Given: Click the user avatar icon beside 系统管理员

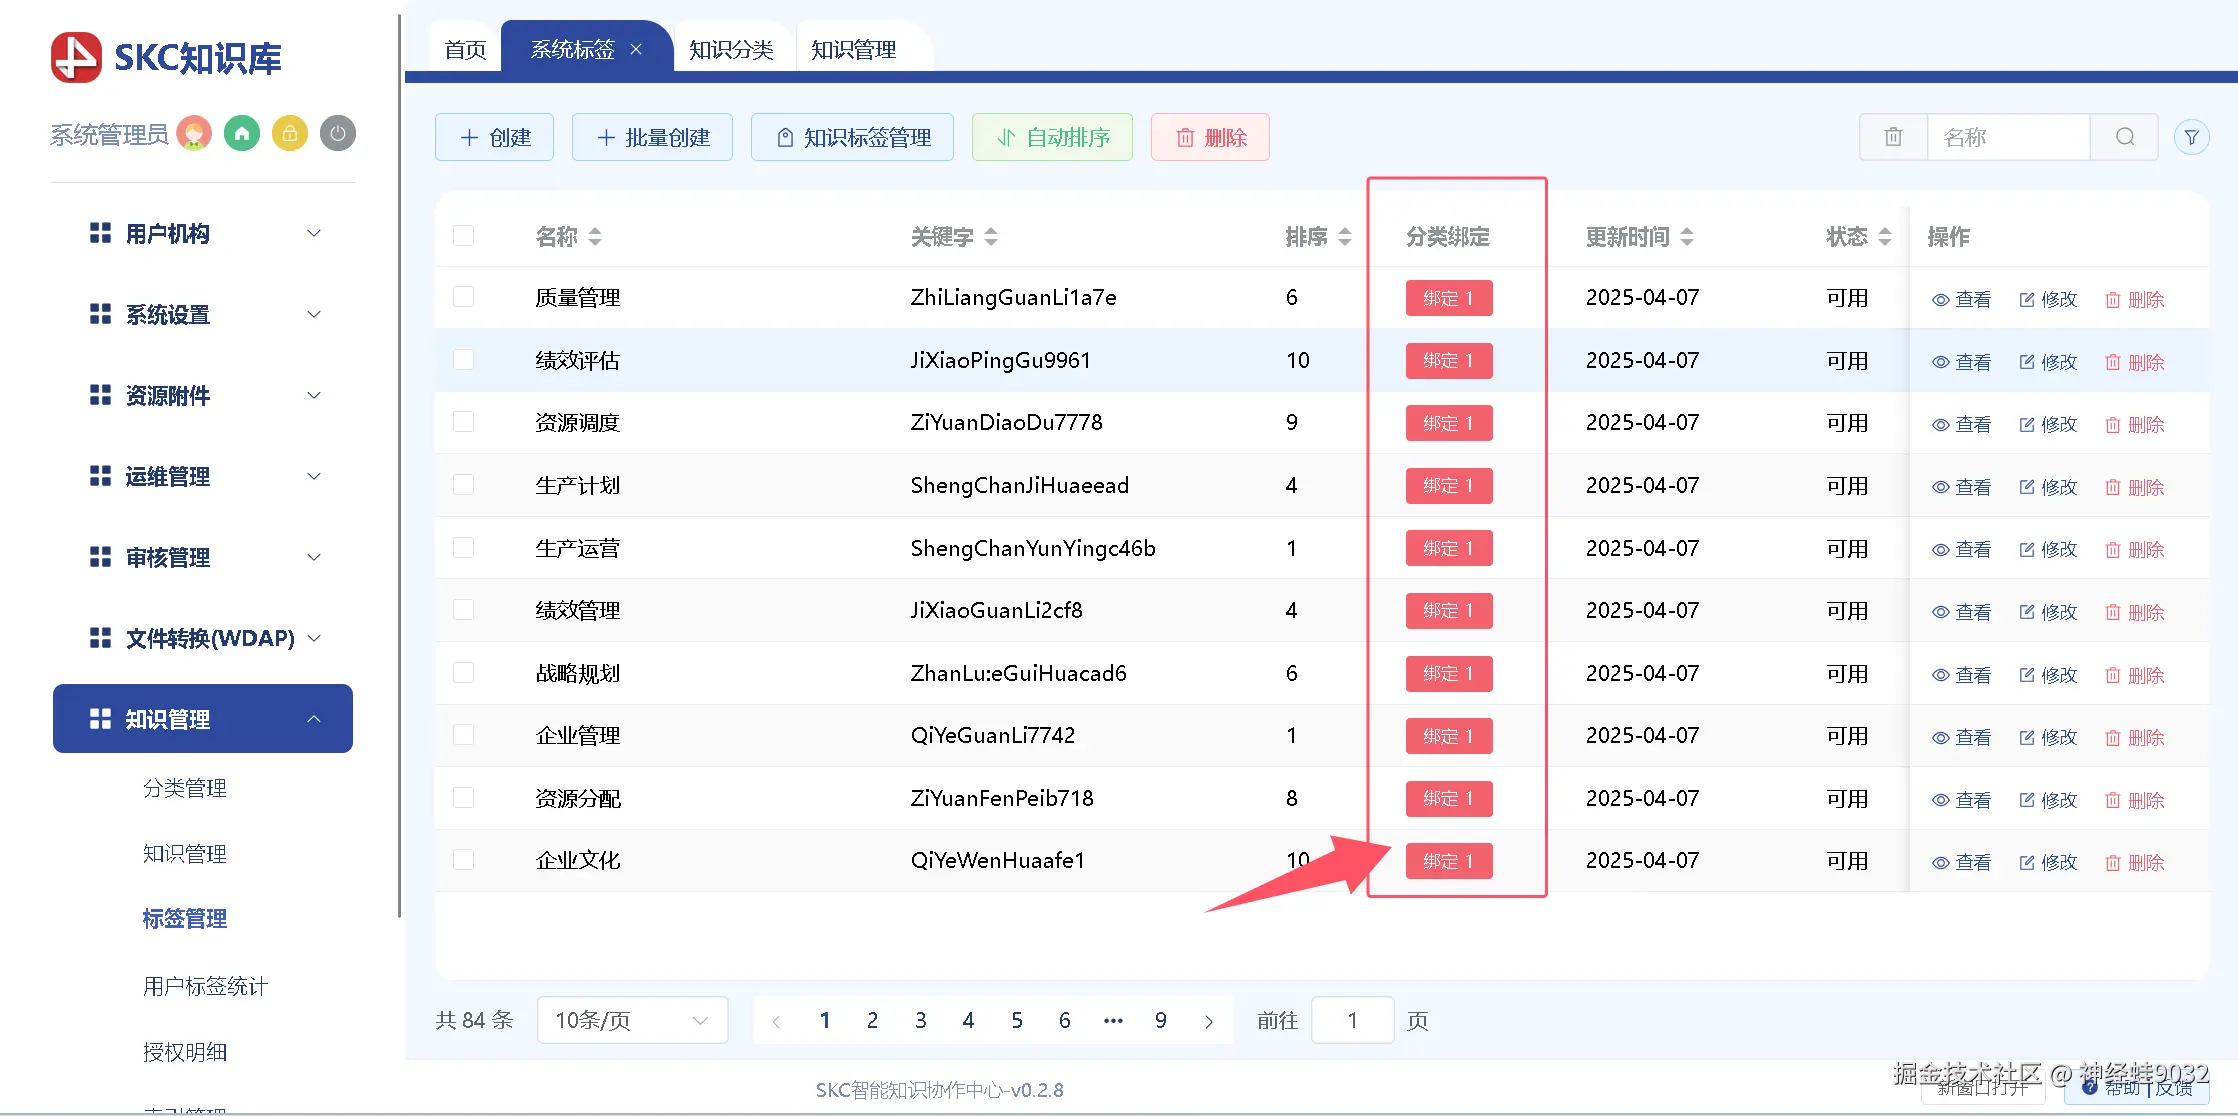Looking at the screenshot, I should [x=194, y=134].
